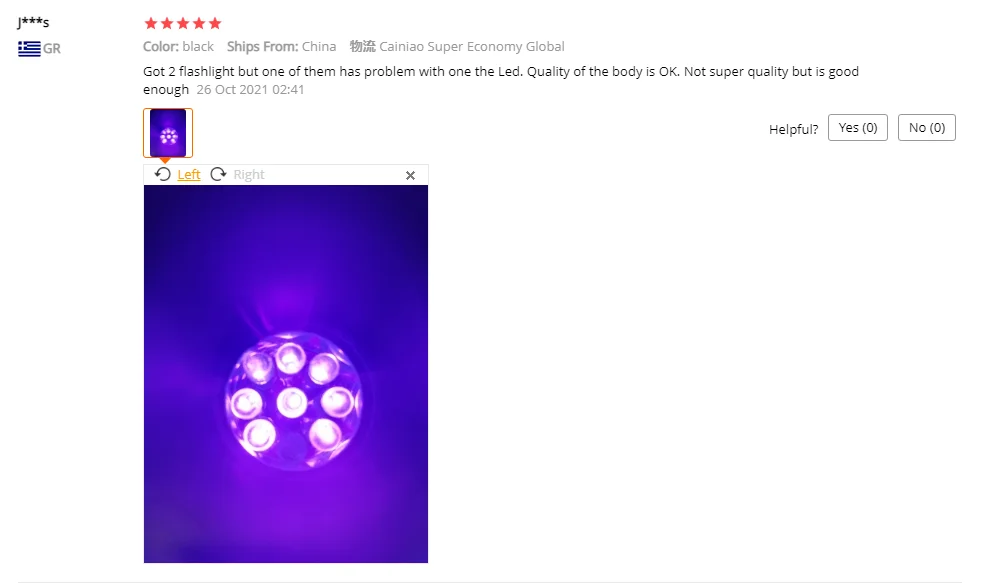981x583 pixels.
Task: Click the 26 Oct 2021 review date
Action: [250, 89]
